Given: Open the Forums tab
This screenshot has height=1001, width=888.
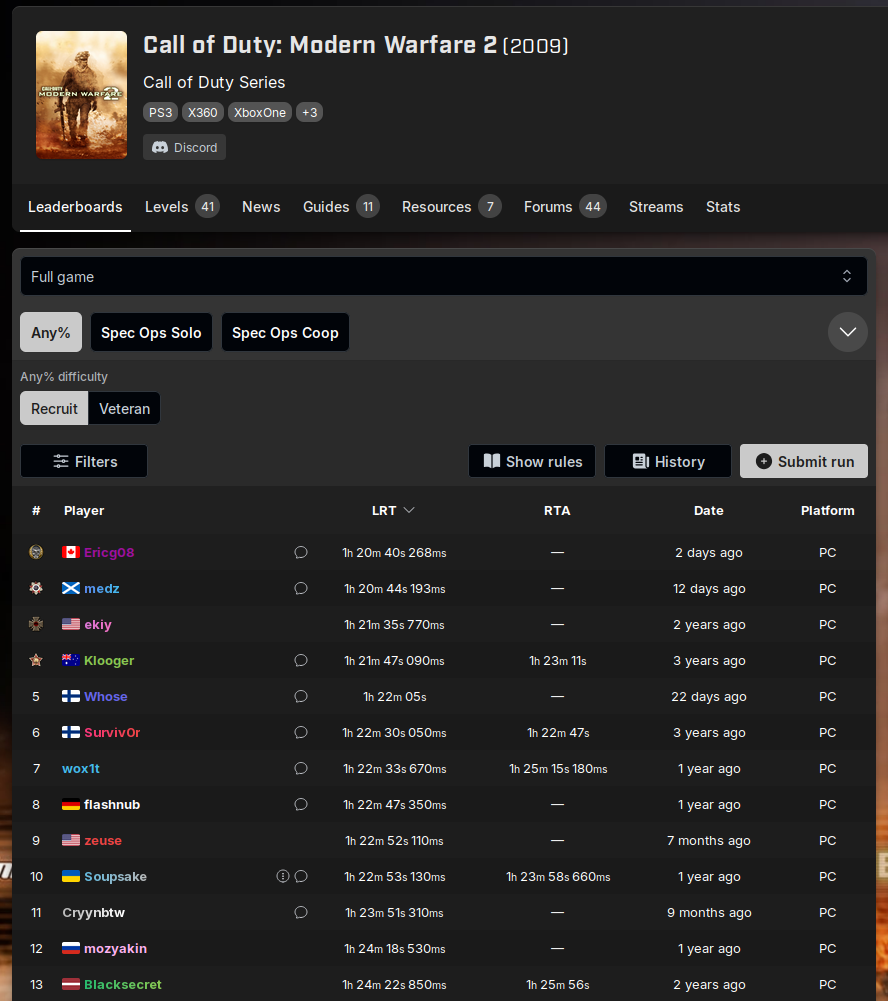Looking at the screenshot, I should click(x=565, y=207).
